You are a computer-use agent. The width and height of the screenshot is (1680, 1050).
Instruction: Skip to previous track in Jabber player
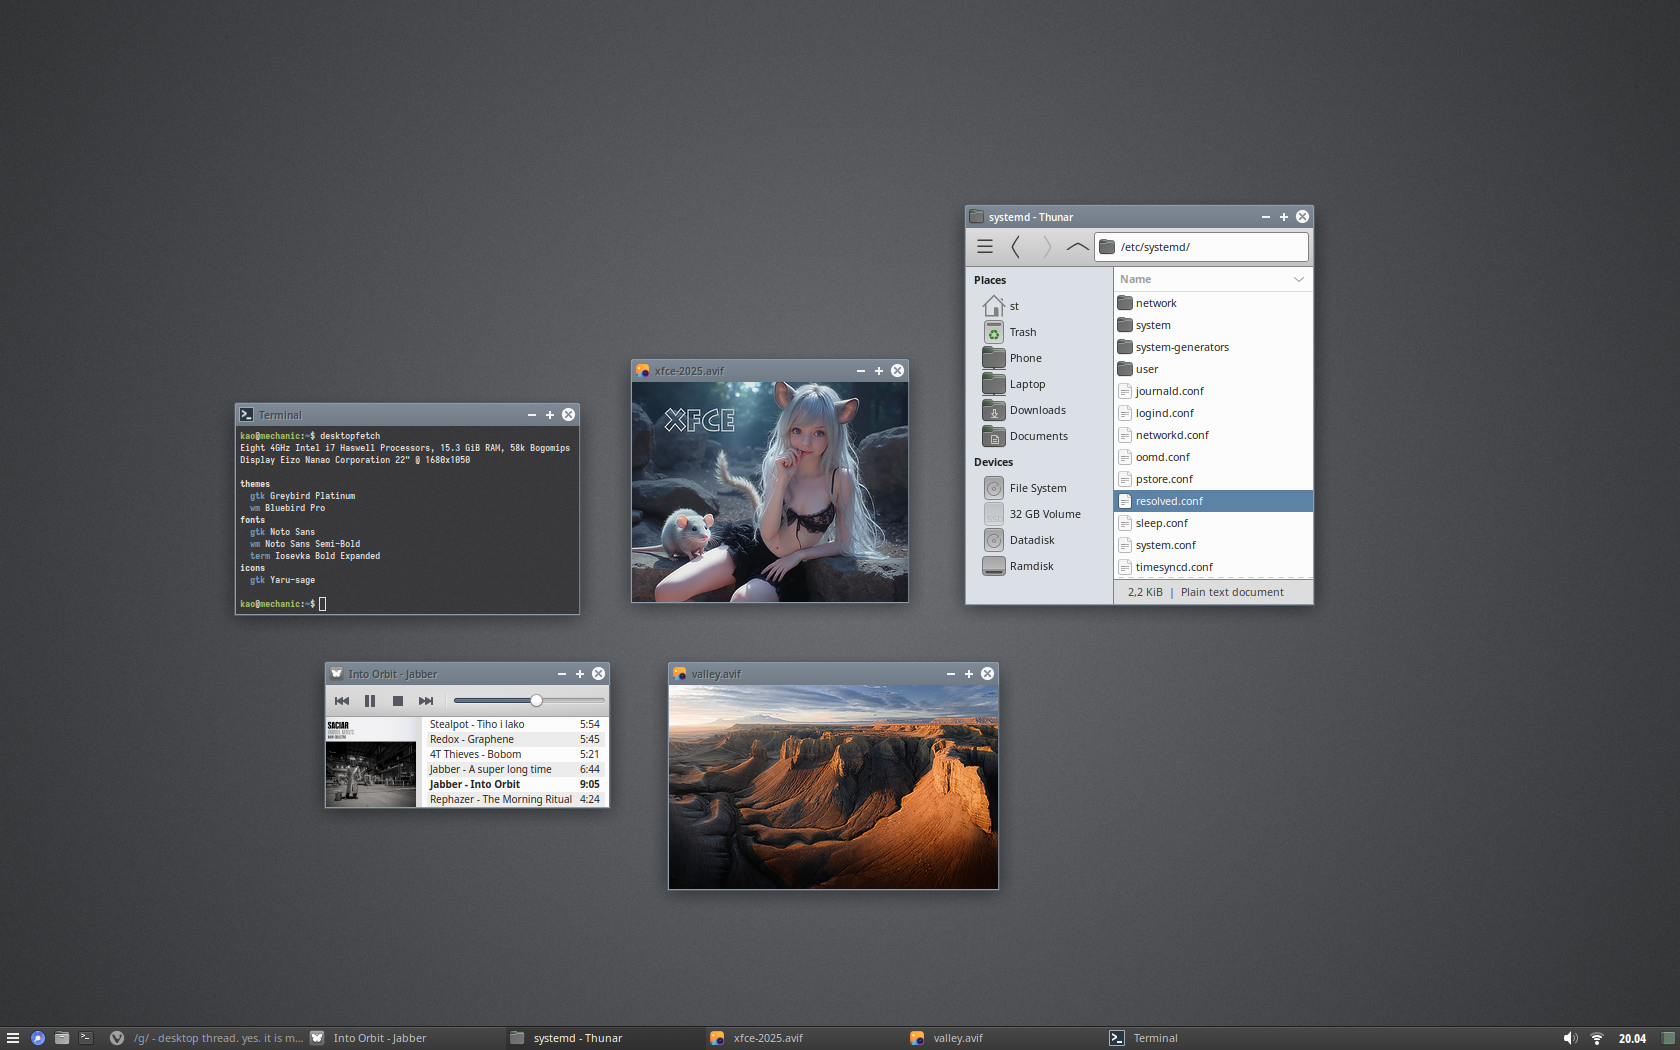pos(342,701)
